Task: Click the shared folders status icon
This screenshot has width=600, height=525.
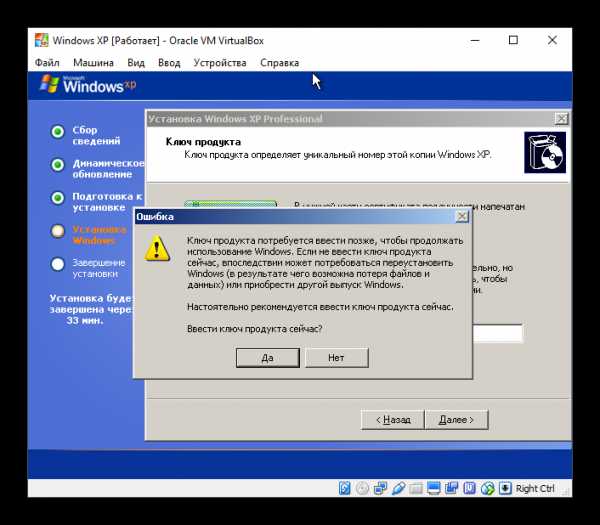Action: (x=417, y=488)
